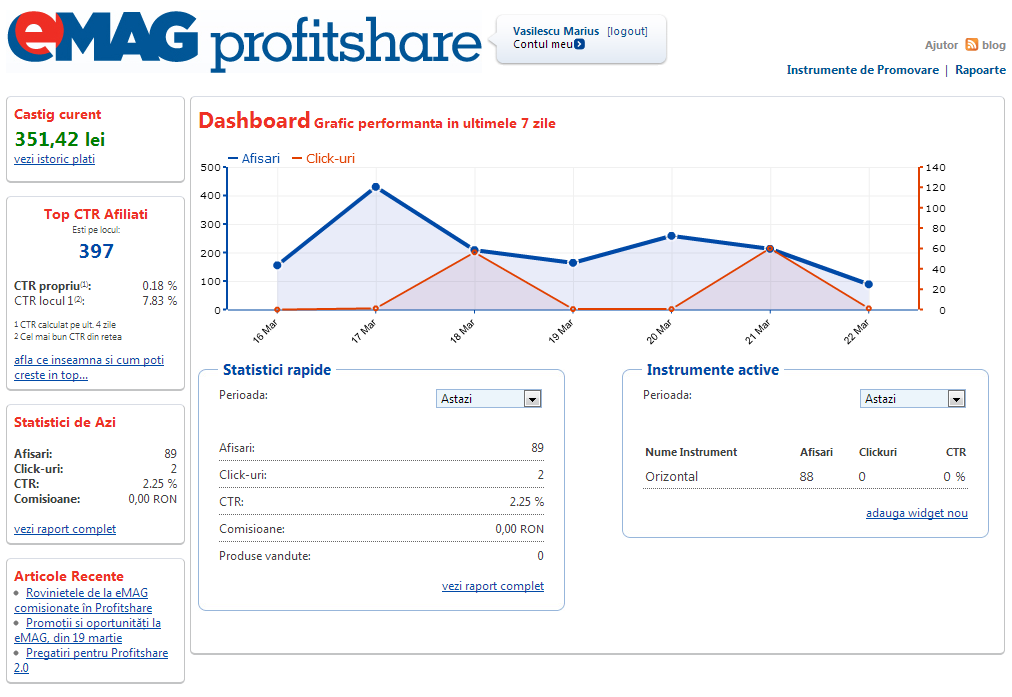The width and height of the screenshot is (1012, 697).
Task: Click the Produse vandute label
Action: point(265,556)
